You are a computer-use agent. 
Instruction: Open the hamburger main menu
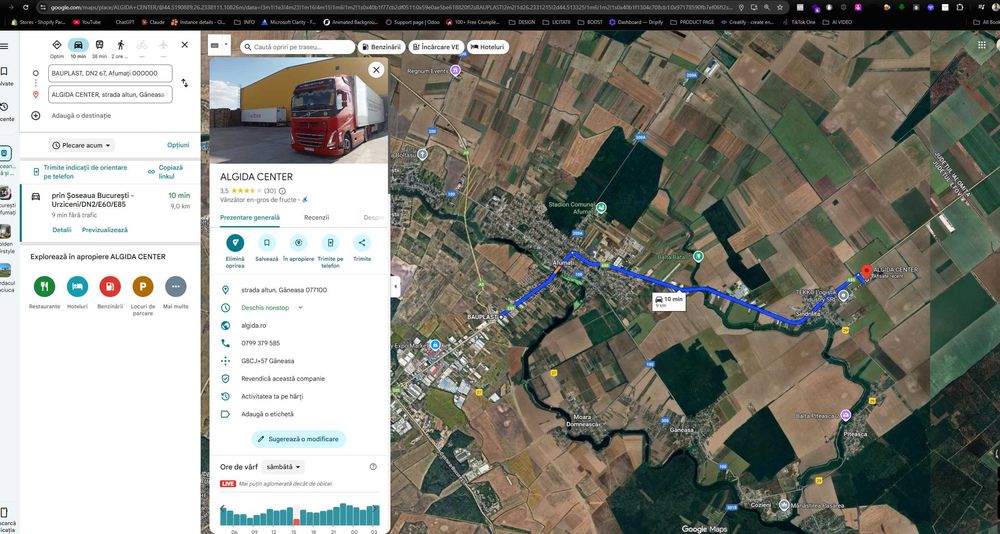point(4,46)
